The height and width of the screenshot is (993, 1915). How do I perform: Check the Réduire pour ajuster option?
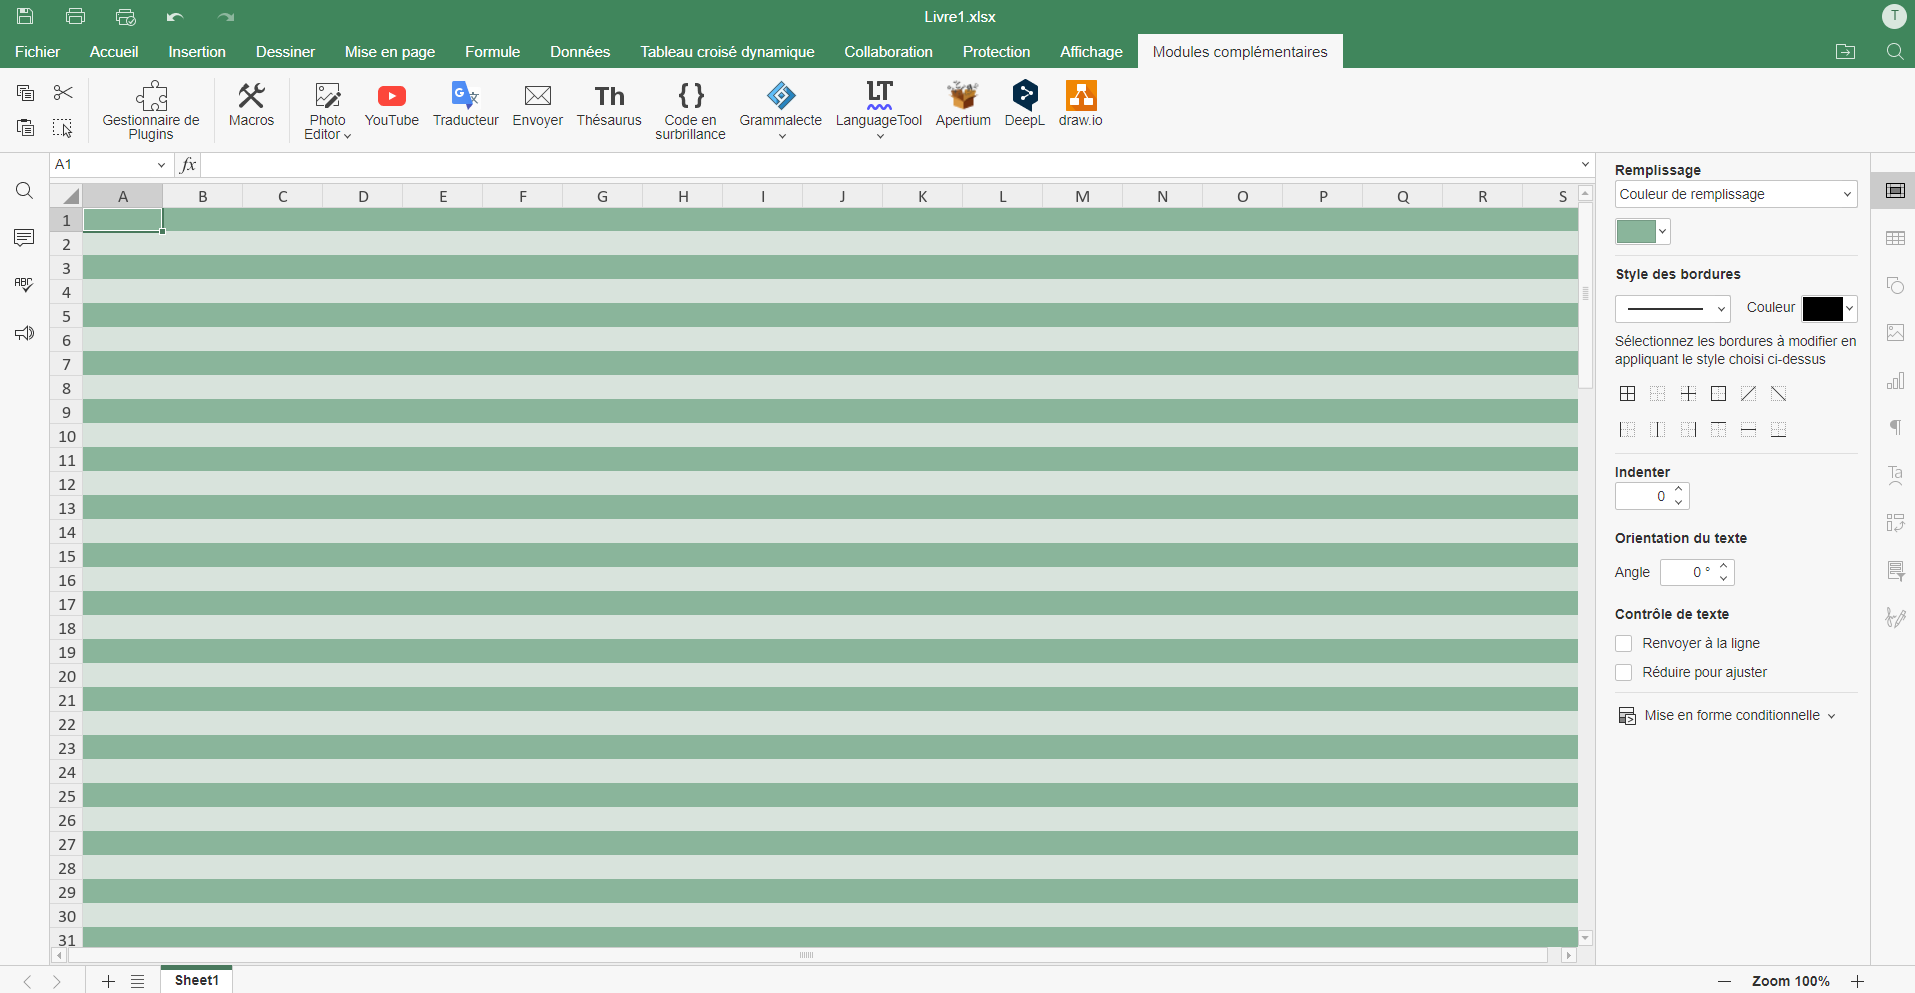point(1624,673)
